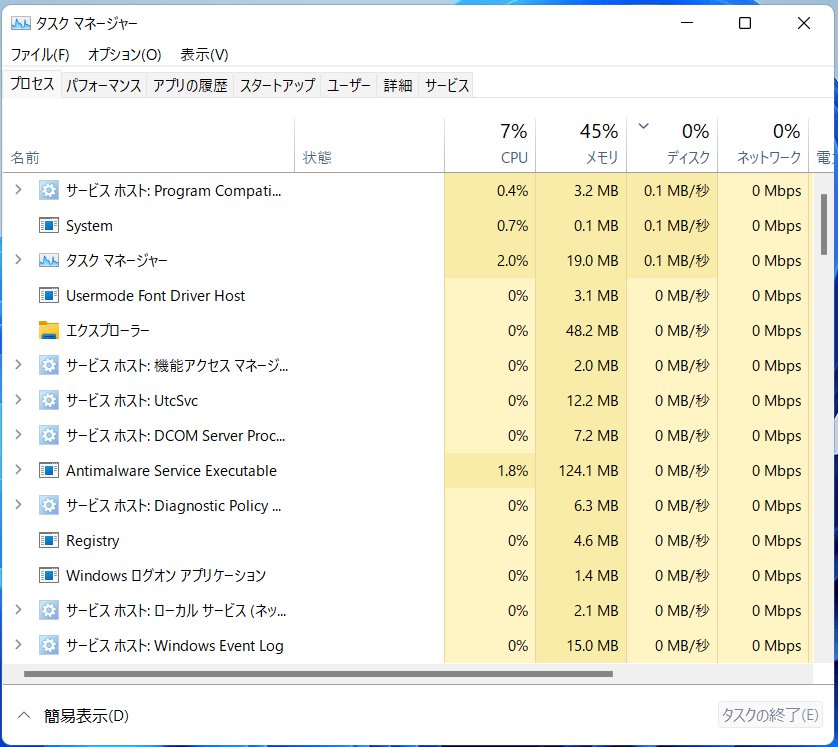Image resolution: width=838 pixels, height=747 pixels.
Task: Click gear icon of ローカル サービス (ネッ... row
Action: [x=49, y=610]
